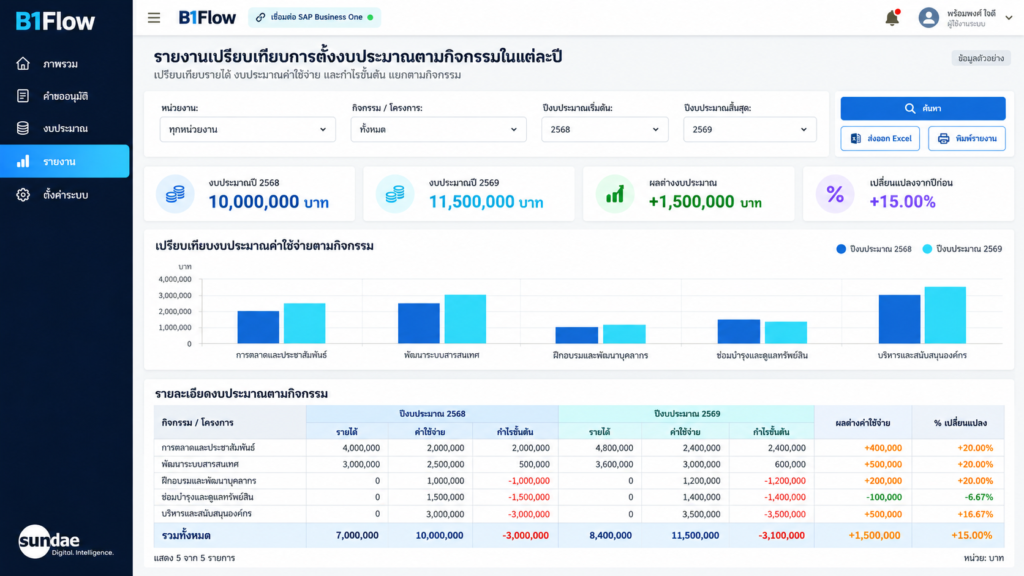Click the green growth chart icon on ผลต่างงบประมาณ card
Image resolution: width=1024 pixels, height=576 pixels.
(615, 194)
